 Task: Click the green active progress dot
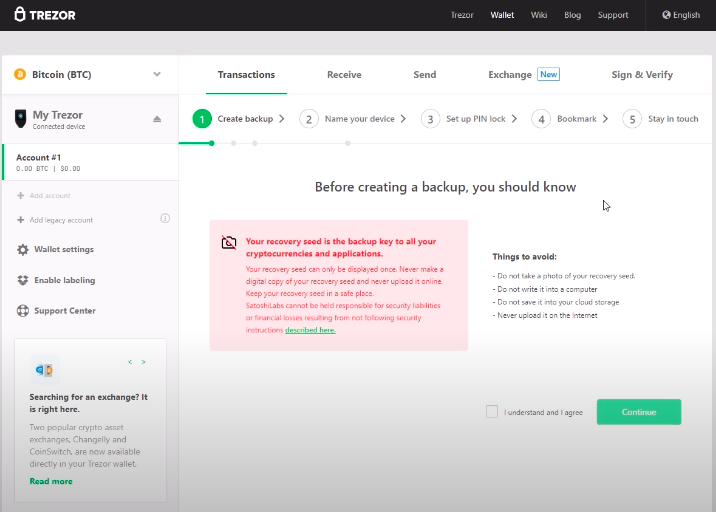pos(211,143)
